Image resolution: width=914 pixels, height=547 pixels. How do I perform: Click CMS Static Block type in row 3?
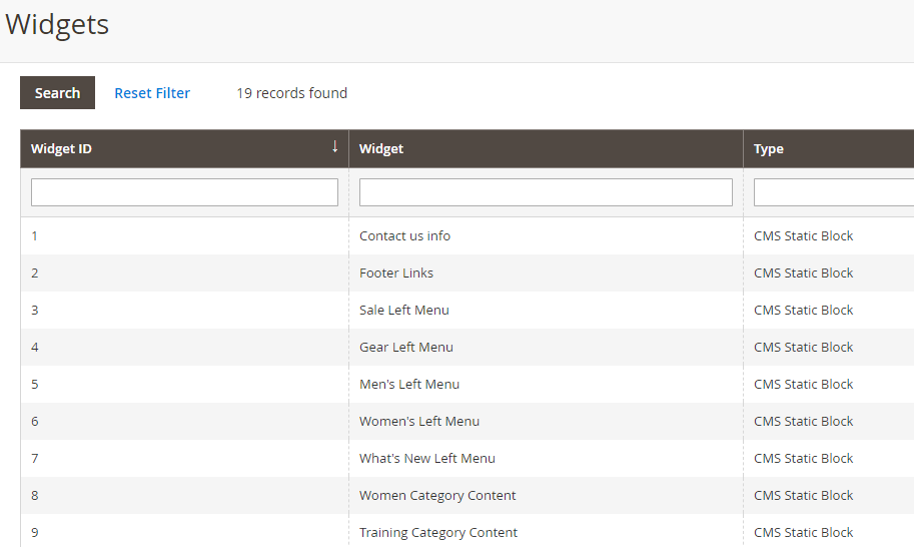[803, 310]
